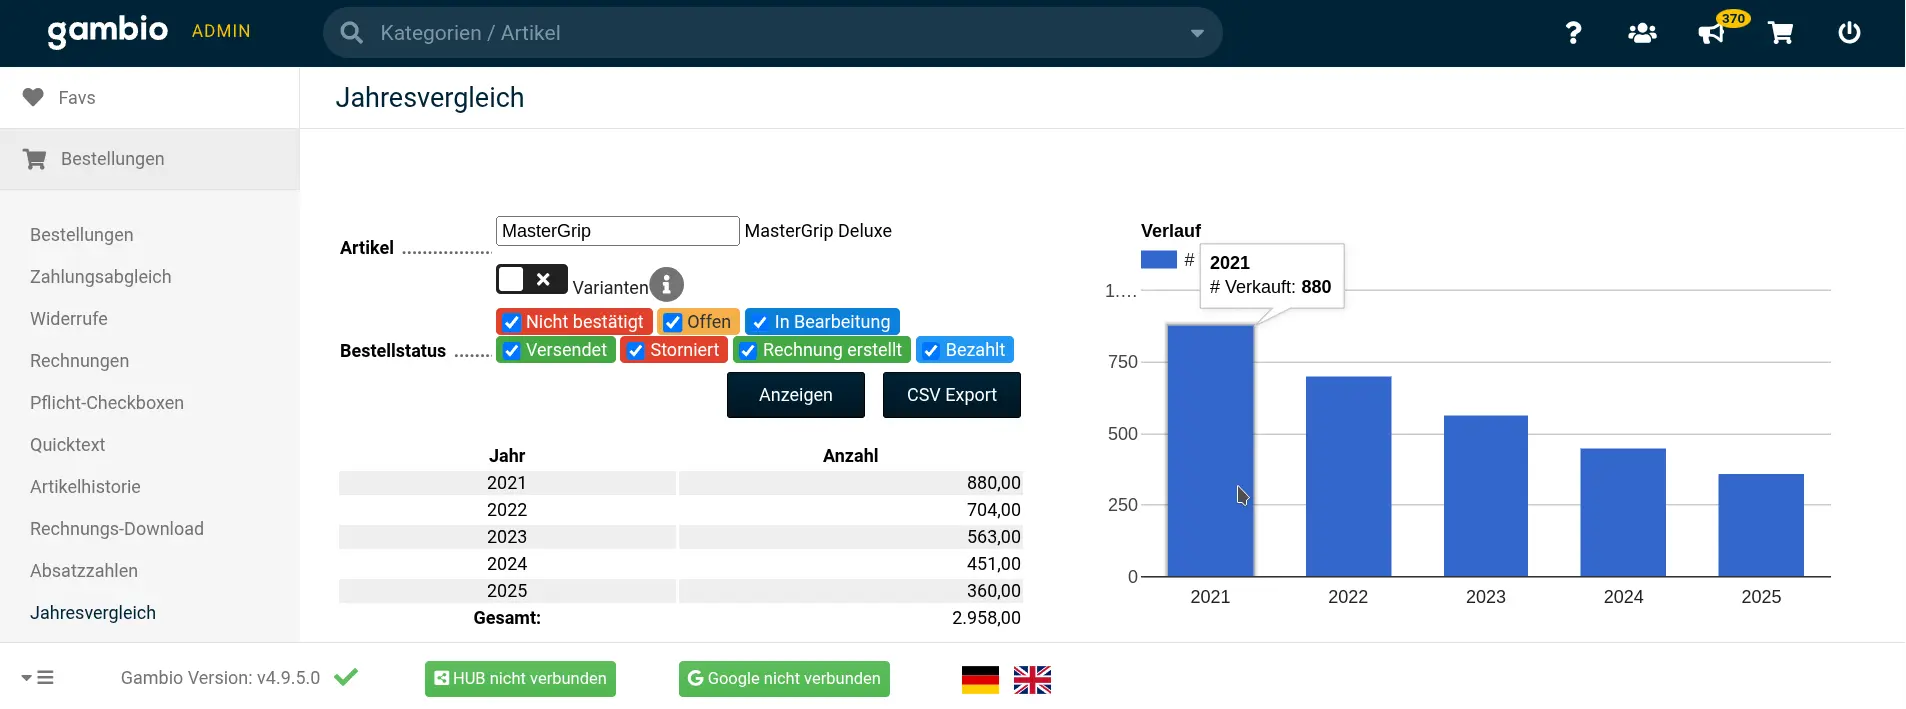The image size is (1906, 709).
Task: Open the help question mark icon
Action: (1573, 33)
